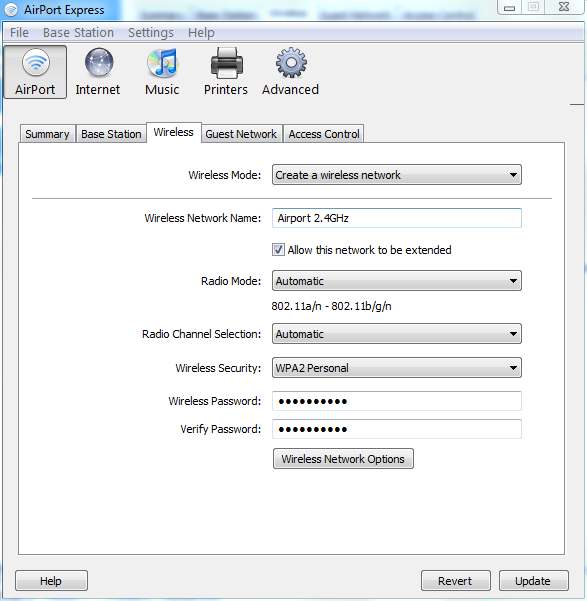Focus the Verify Password field
The image size is (587, 601).
[397, 429]
